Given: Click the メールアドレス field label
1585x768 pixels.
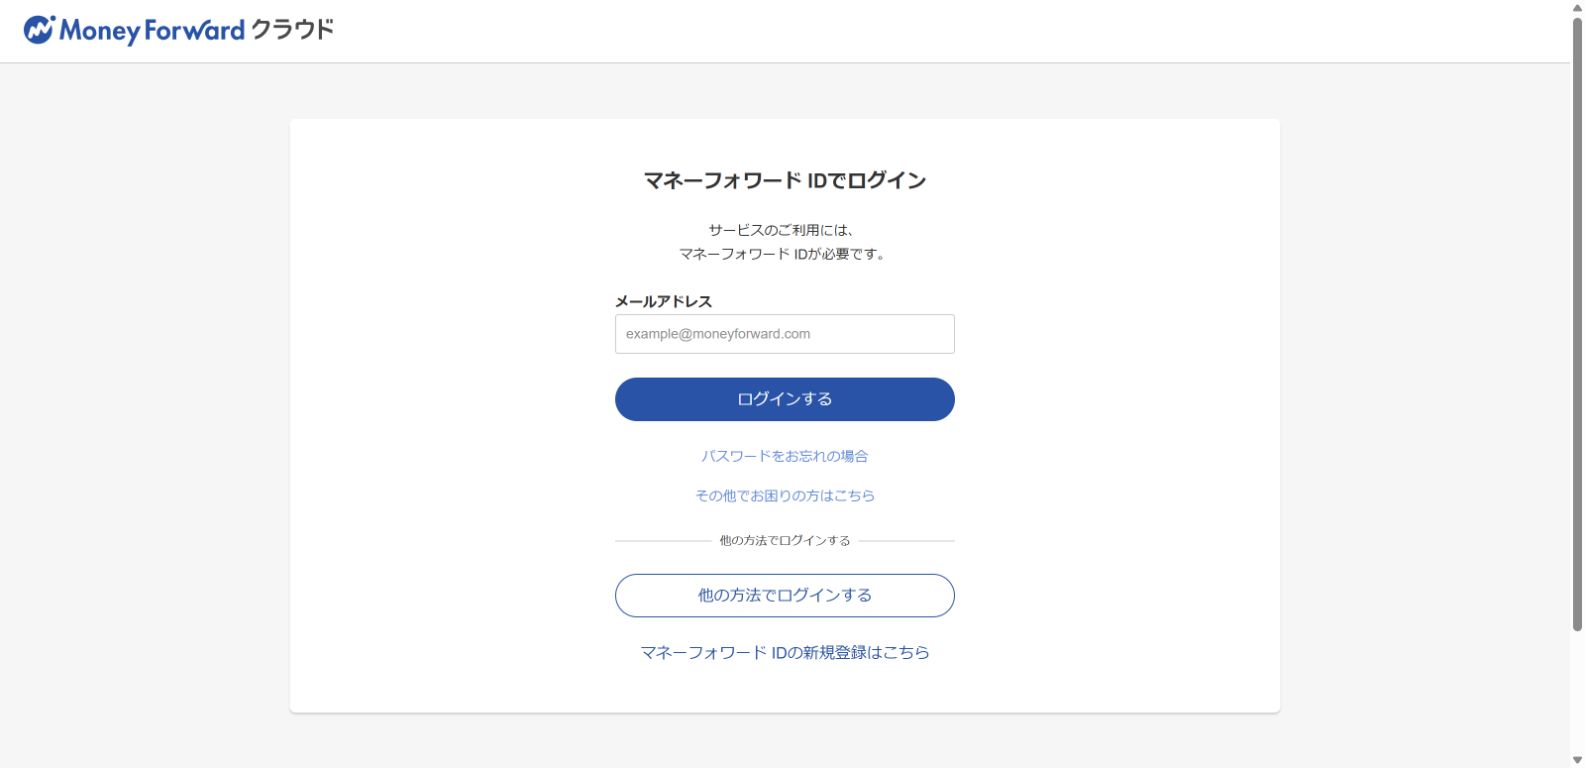Looking at the screenshot, I should coord(664,301).
